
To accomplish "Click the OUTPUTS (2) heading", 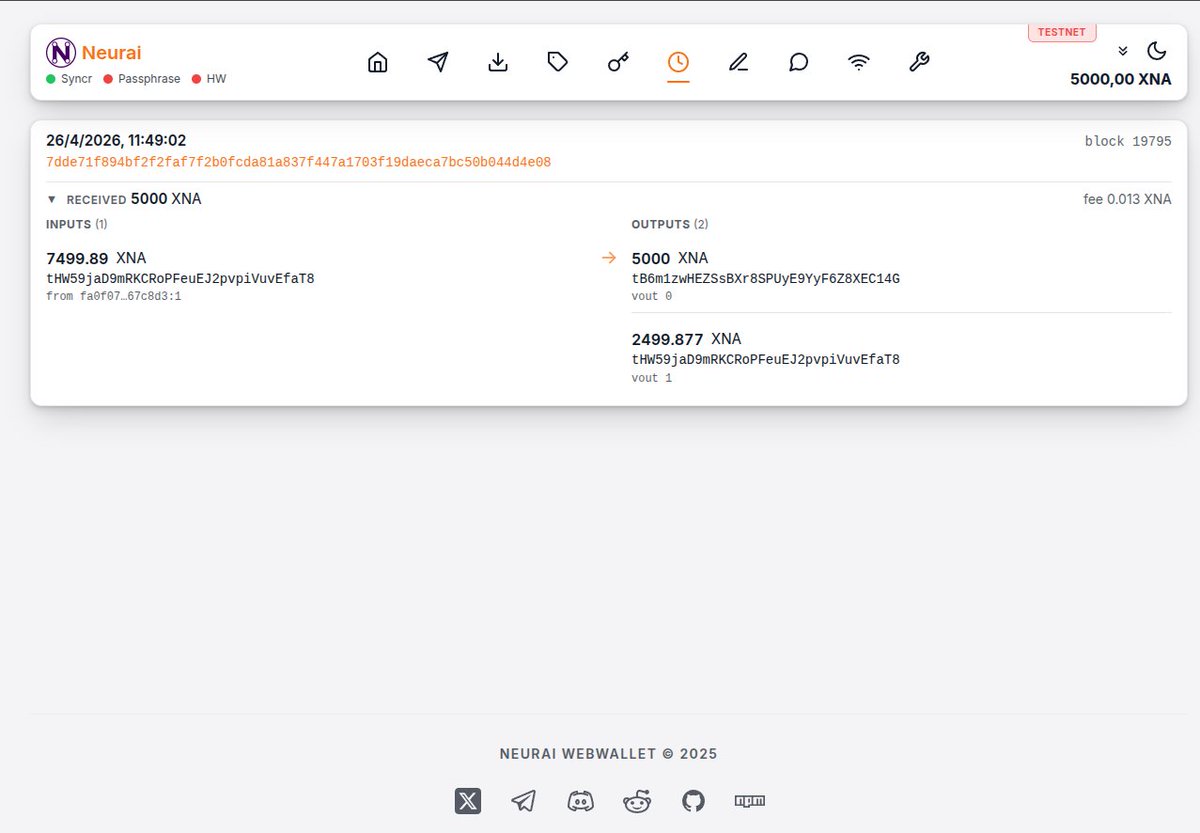I will [x=668, y=224].
